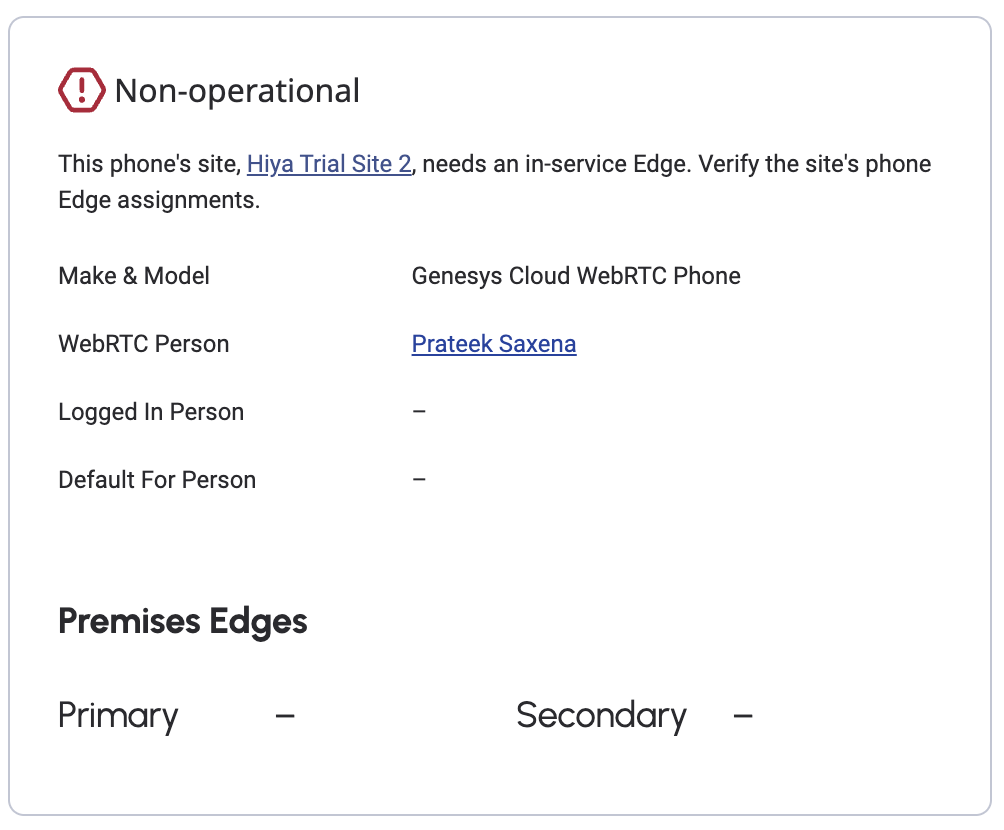Click the Premises Edges section heading
Viewport: 1004px width, 830px height.
[x=183, y=621]
